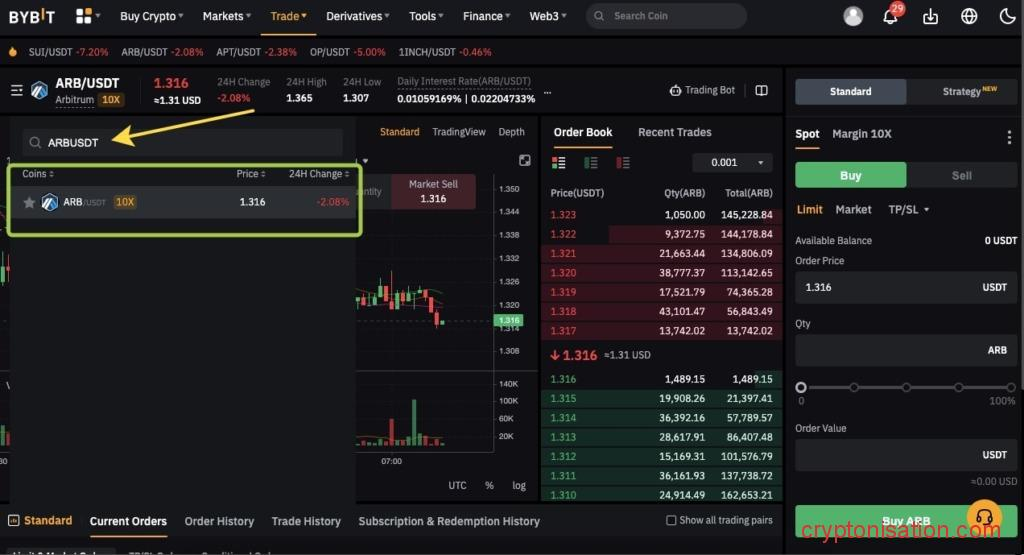Open the notifications bell icon
Screen dimensions: 1024x555
click(890, 17)
